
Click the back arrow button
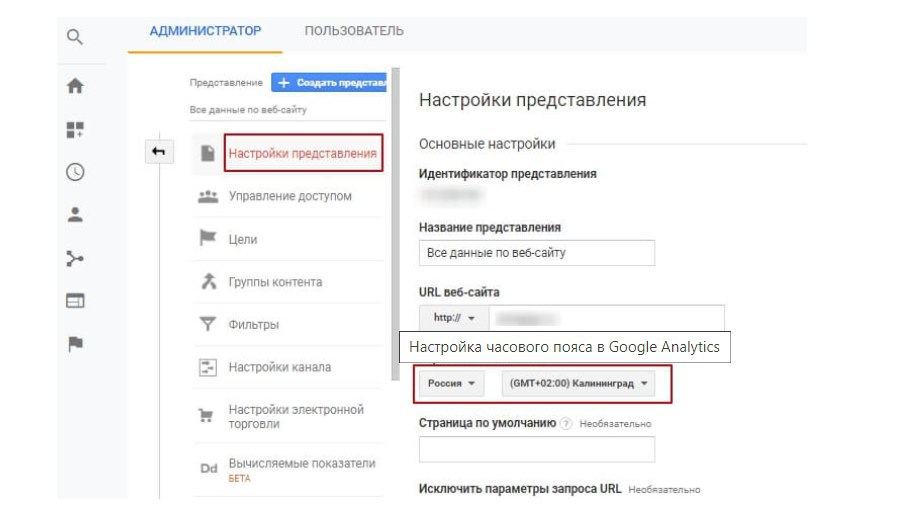pos(159,151)
